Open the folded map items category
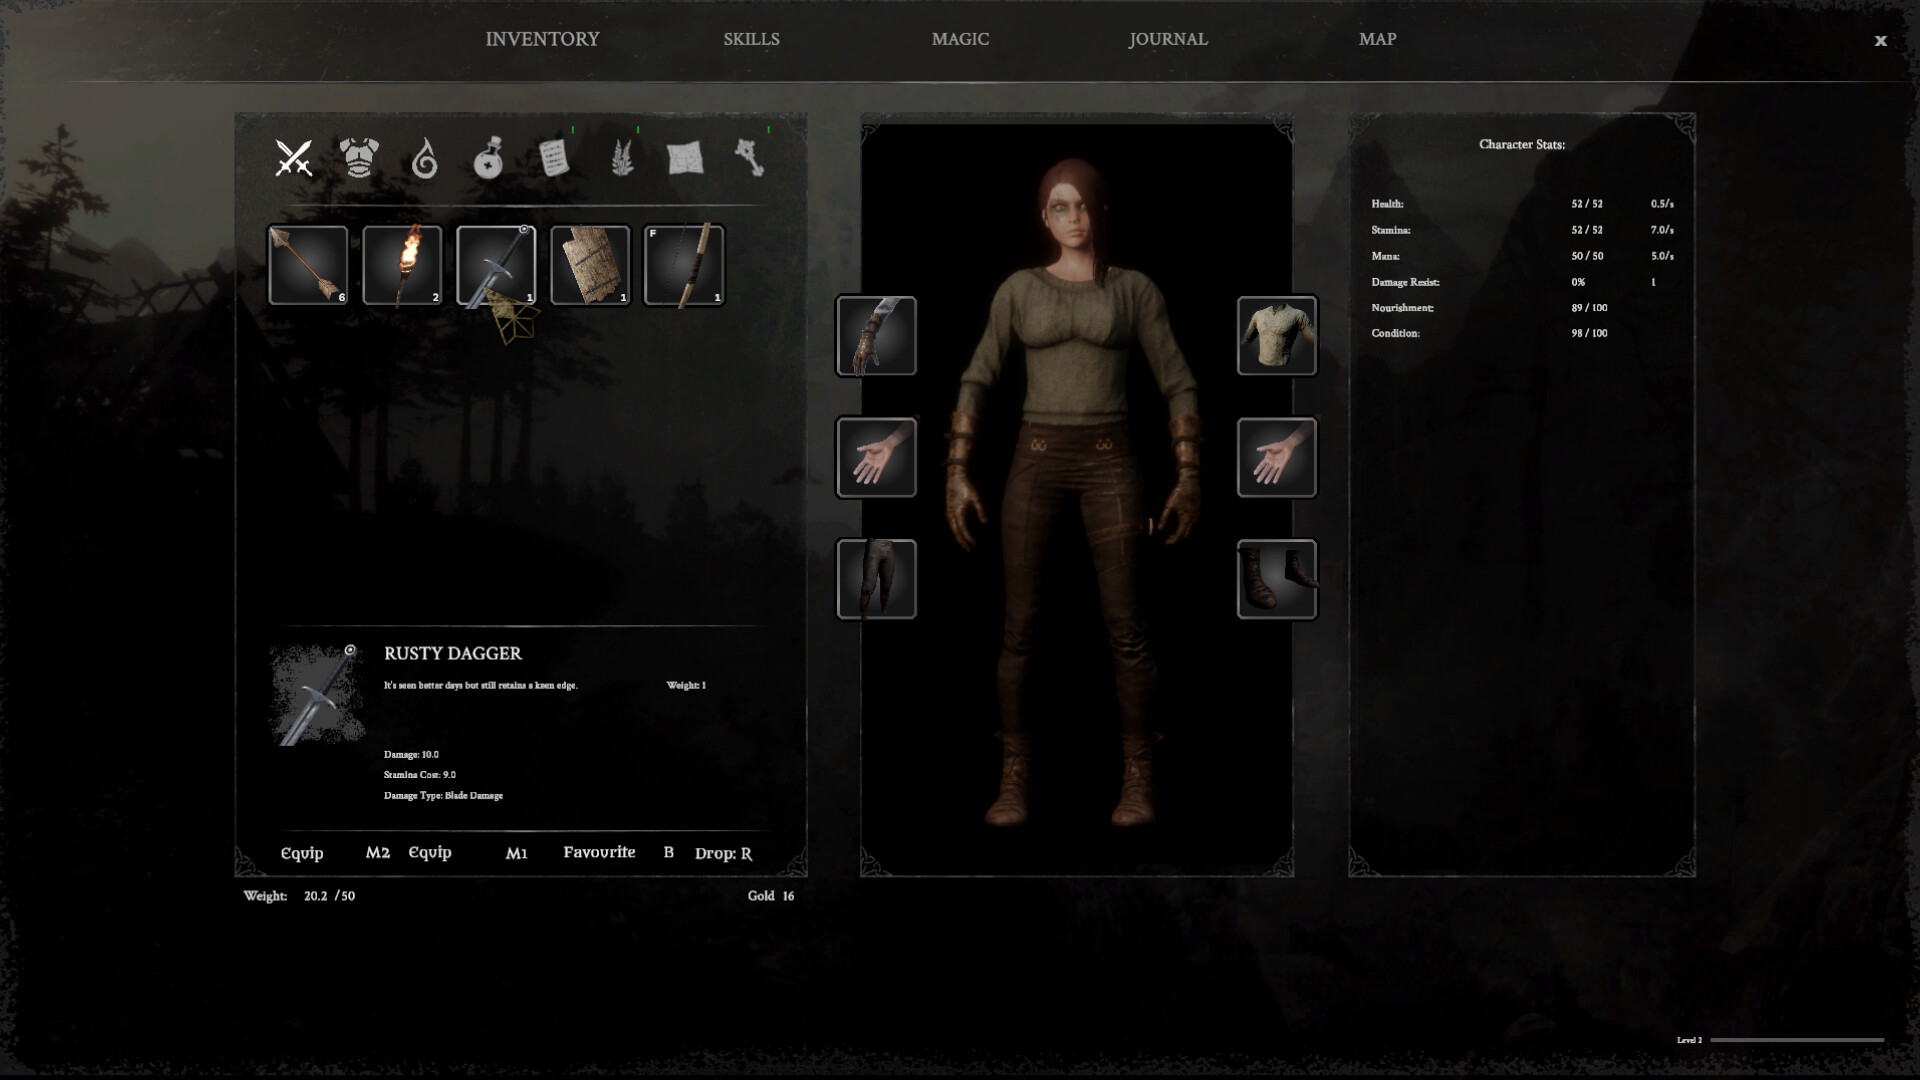The image size is (1920, 1080). pyautogui.click(x=685, y=158)
